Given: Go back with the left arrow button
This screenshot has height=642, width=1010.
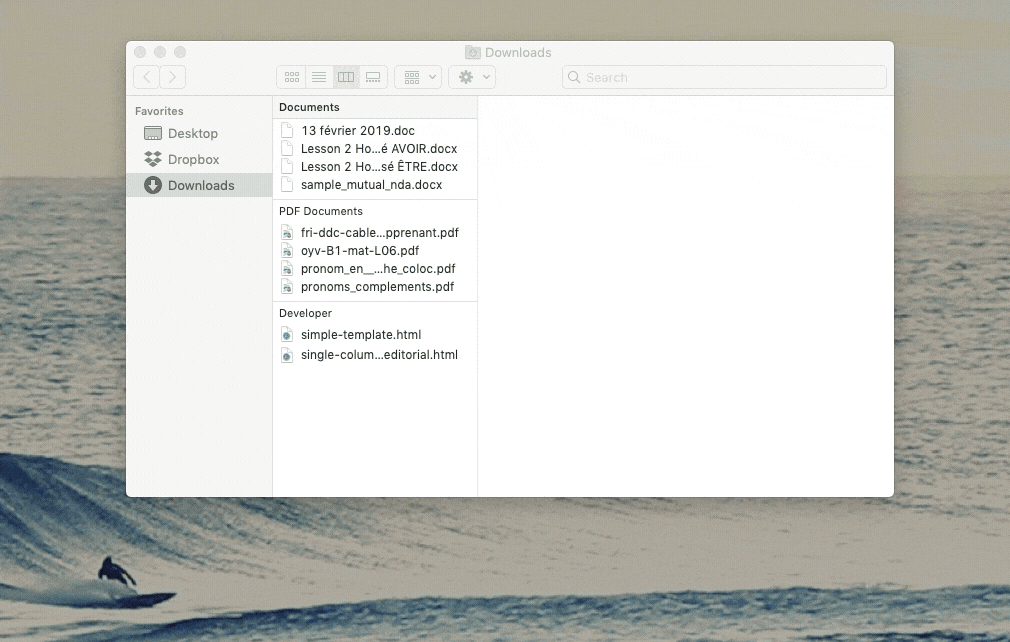Looking at the screenshot, I should pyautogui.click(x=147, y=77).
